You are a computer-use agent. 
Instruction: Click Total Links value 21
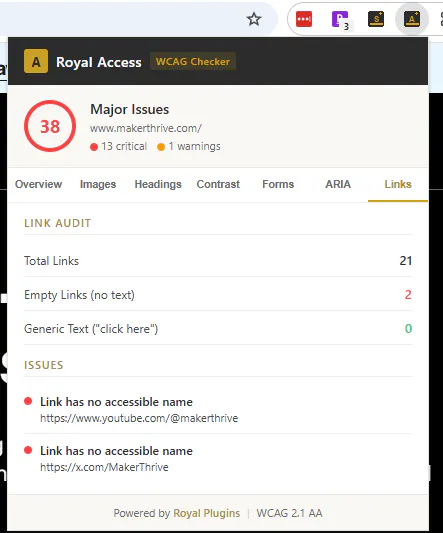pos(406,261)
